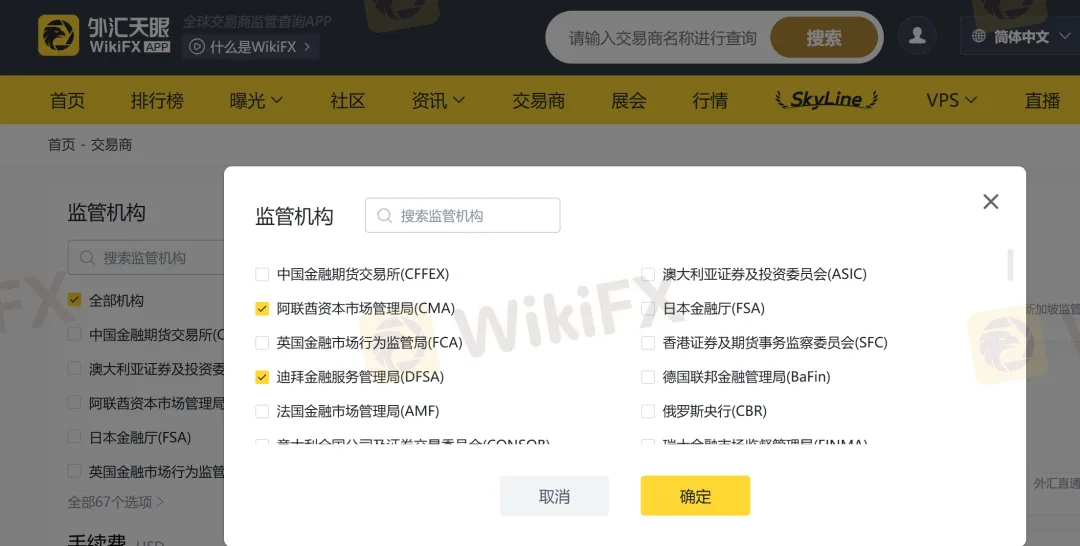Confirm selection with 确定 button
The width and height of the screenshot is (1080, 546).
695,496
